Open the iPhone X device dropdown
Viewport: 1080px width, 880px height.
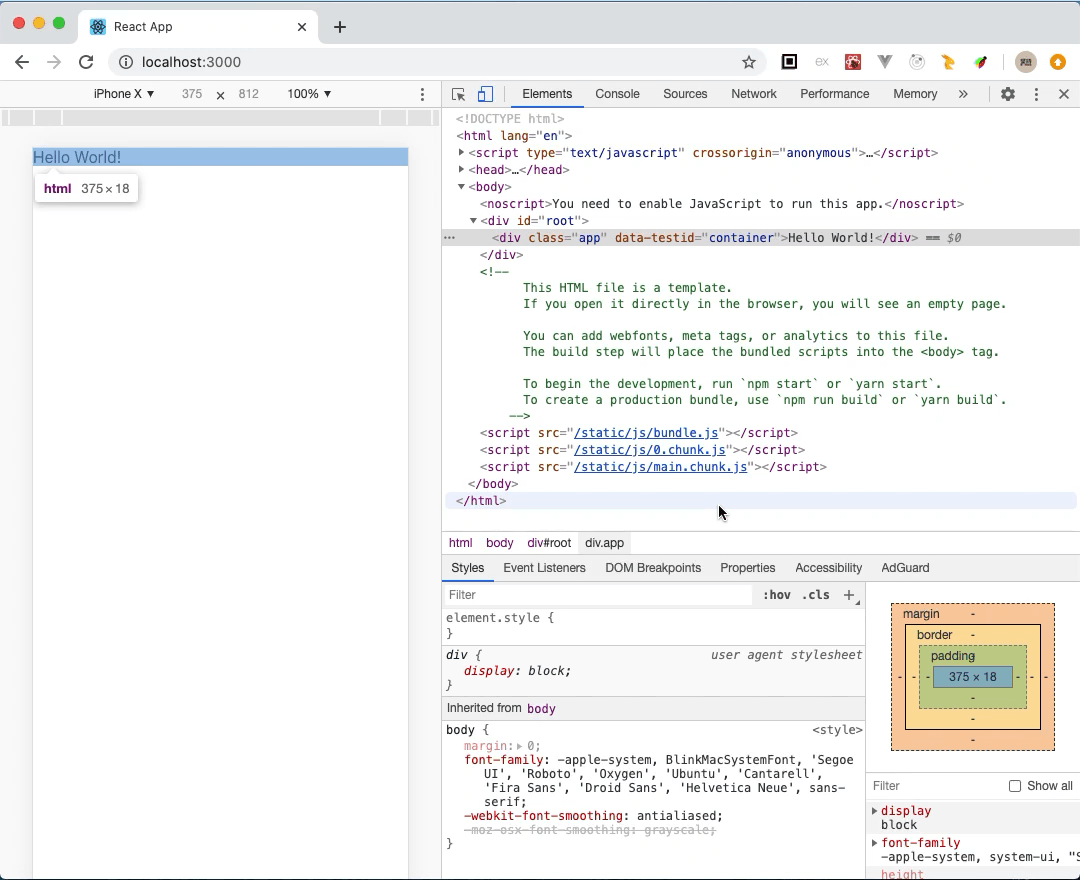tap(124, 94)
